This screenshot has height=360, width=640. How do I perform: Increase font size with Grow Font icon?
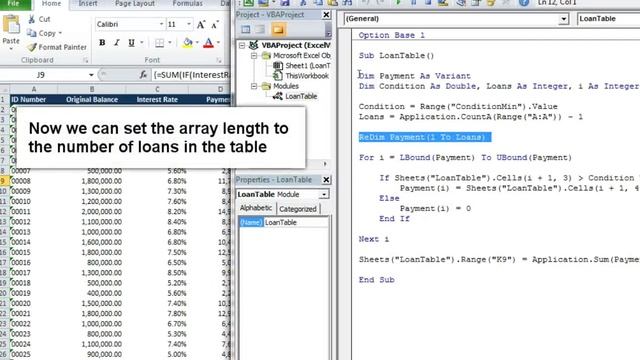point(201,24)
